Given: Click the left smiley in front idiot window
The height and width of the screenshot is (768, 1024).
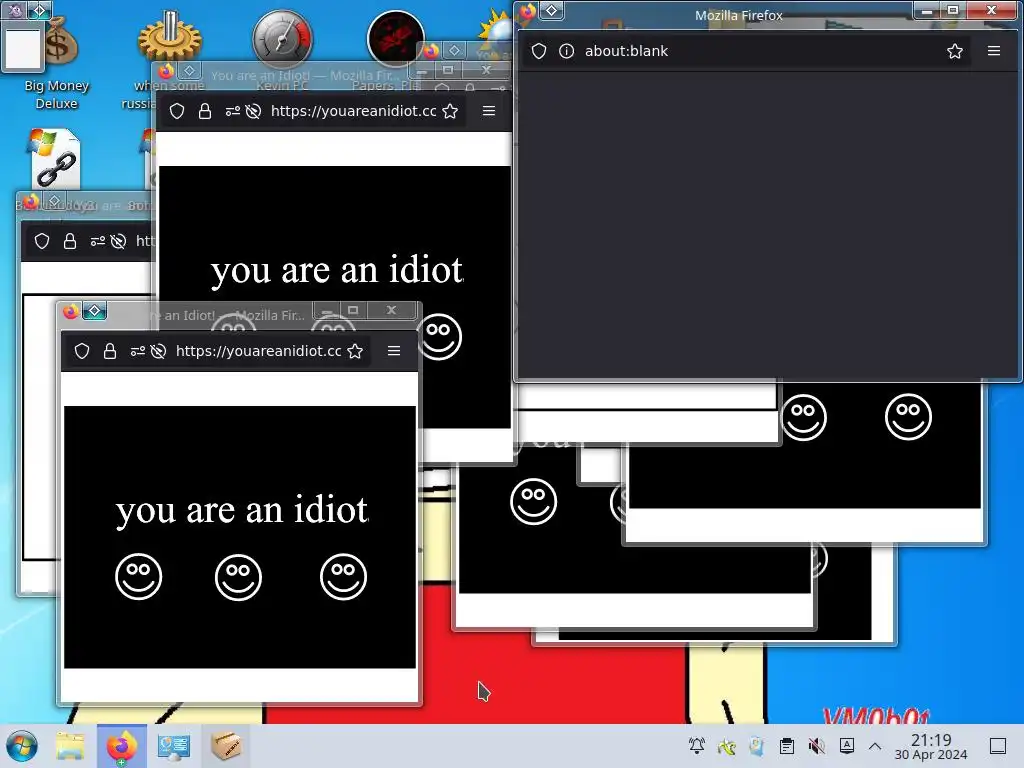Looking at the screenshot, I should tap(138, 577).
